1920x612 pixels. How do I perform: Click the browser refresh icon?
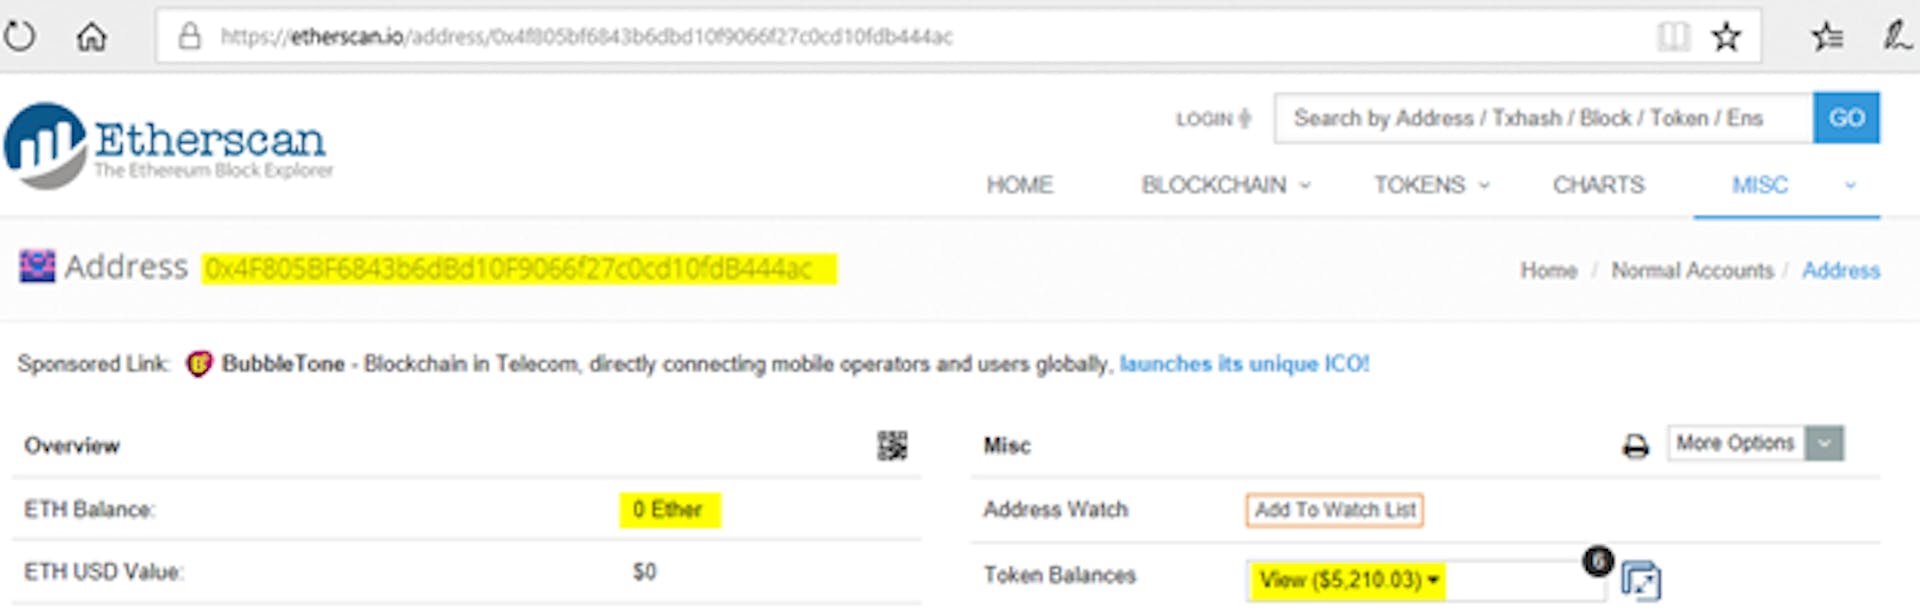click(x=20, y=37)
